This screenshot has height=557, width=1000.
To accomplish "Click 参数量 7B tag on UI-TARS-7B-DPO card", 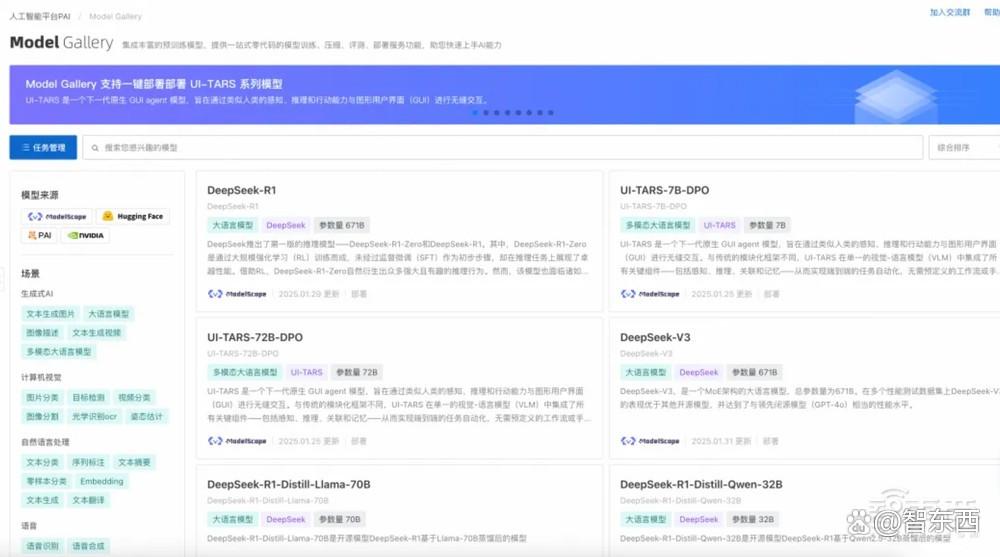I will click(767, 225).
